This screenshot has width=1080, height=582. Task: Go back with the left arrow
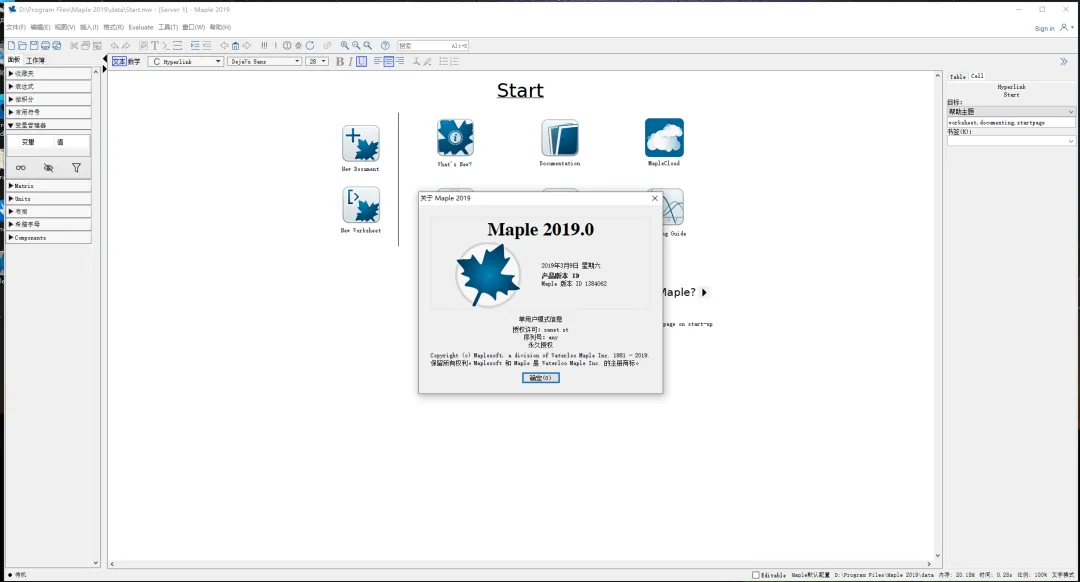[224, 45]
